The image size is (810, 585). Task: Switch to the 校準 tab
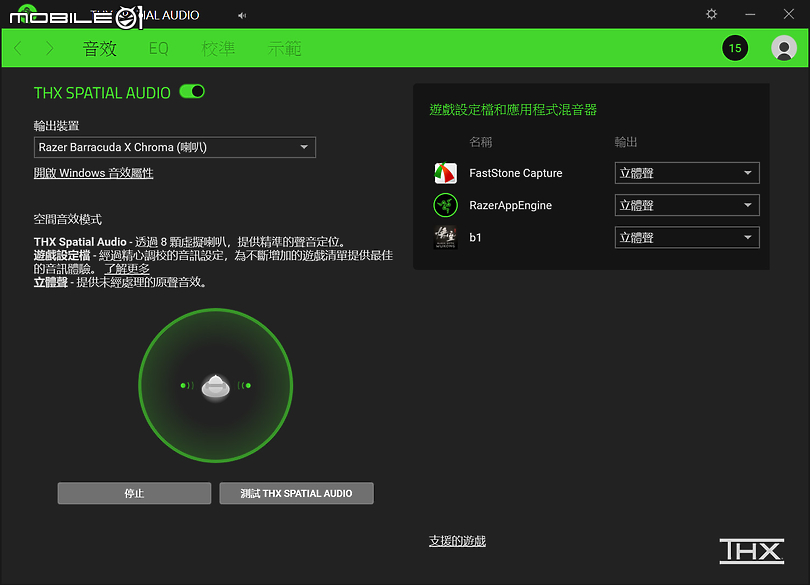point(218,49)
